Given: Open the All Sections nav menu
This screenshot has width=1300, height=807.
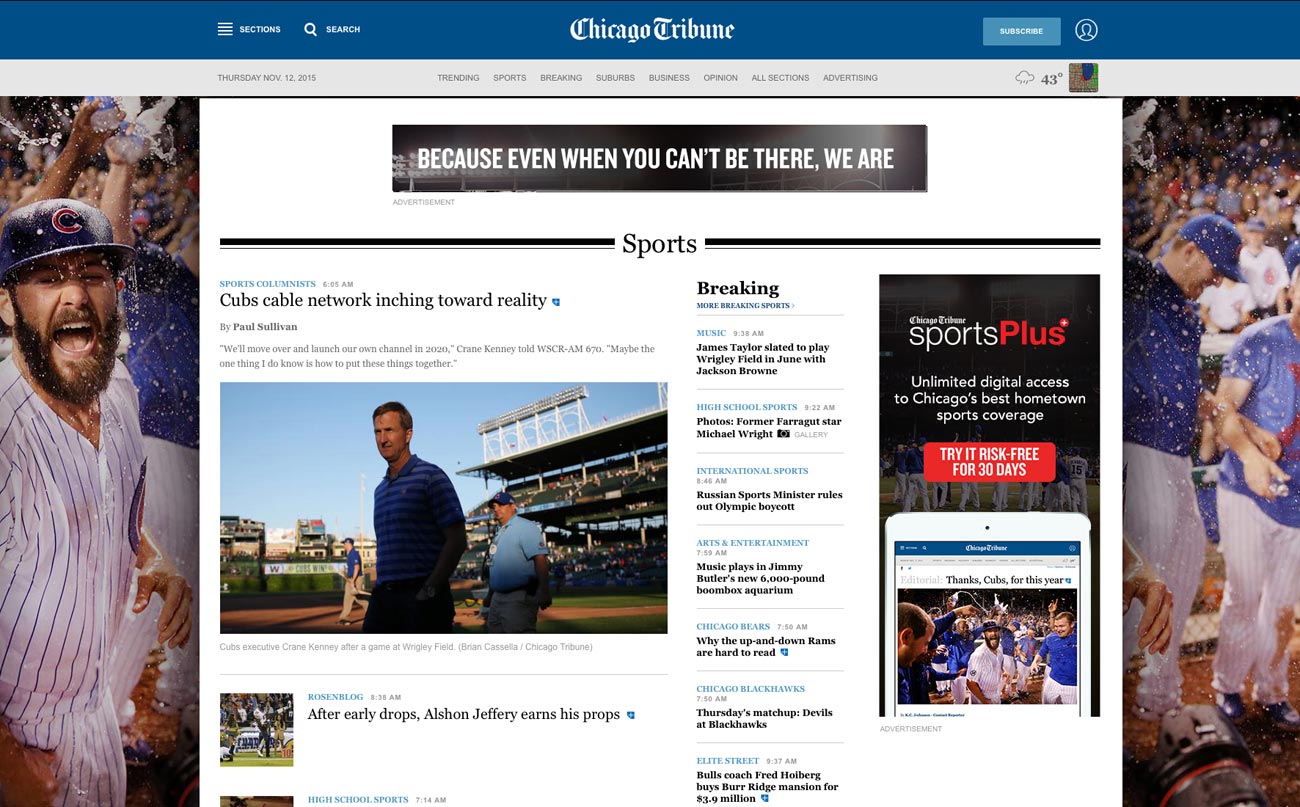Looking at the screenshot, I should [x=780, y=78].
